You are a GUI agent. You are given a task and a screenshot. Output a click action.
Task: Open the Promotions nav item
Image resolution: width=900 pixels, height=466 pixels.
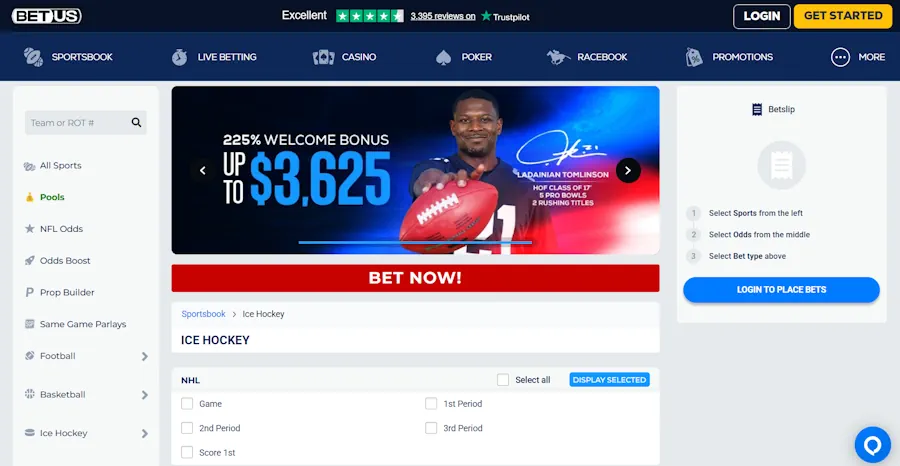[729, 57]
